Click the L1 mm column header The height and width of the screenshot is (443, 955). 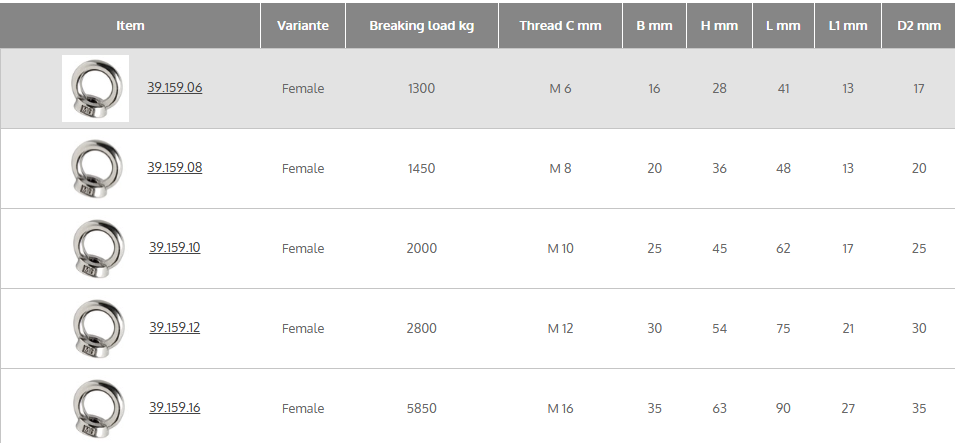coord(848,25)
